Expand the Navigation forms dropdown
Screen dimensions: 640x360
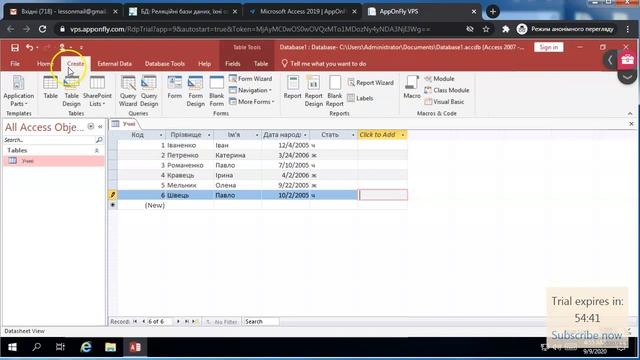point(251,90)
